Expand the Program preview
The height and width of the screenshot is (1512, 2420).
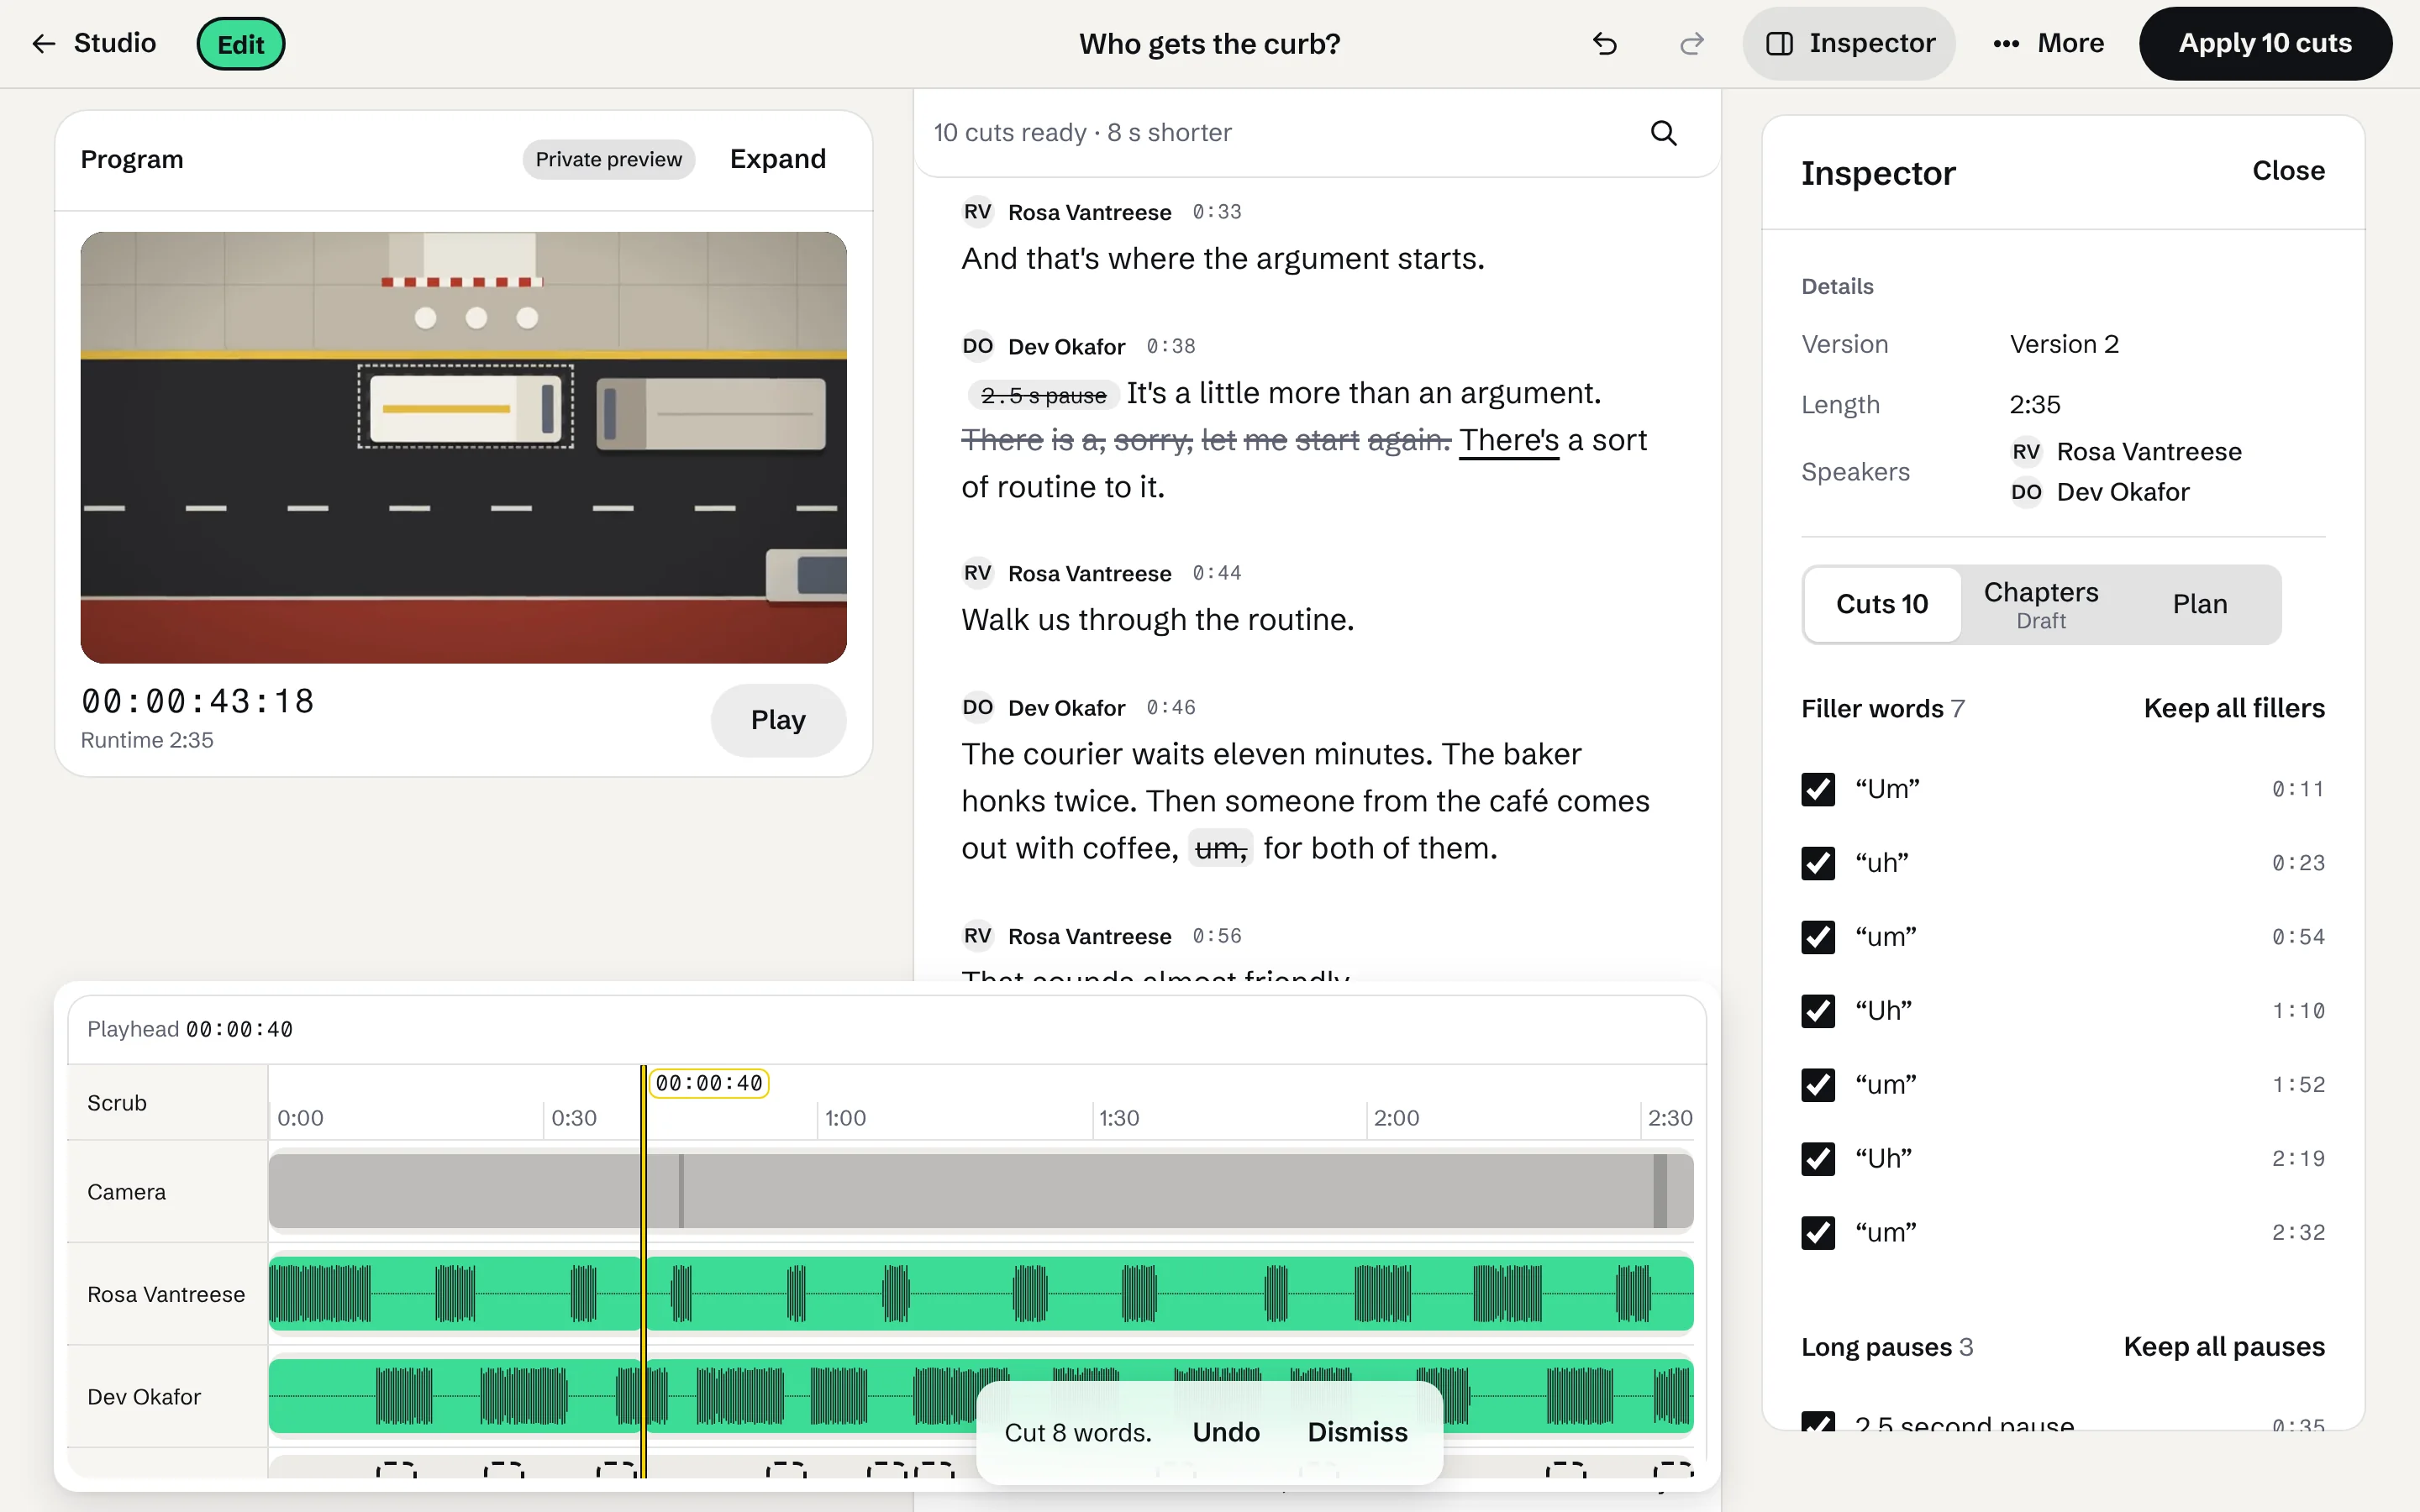[777, 159]
